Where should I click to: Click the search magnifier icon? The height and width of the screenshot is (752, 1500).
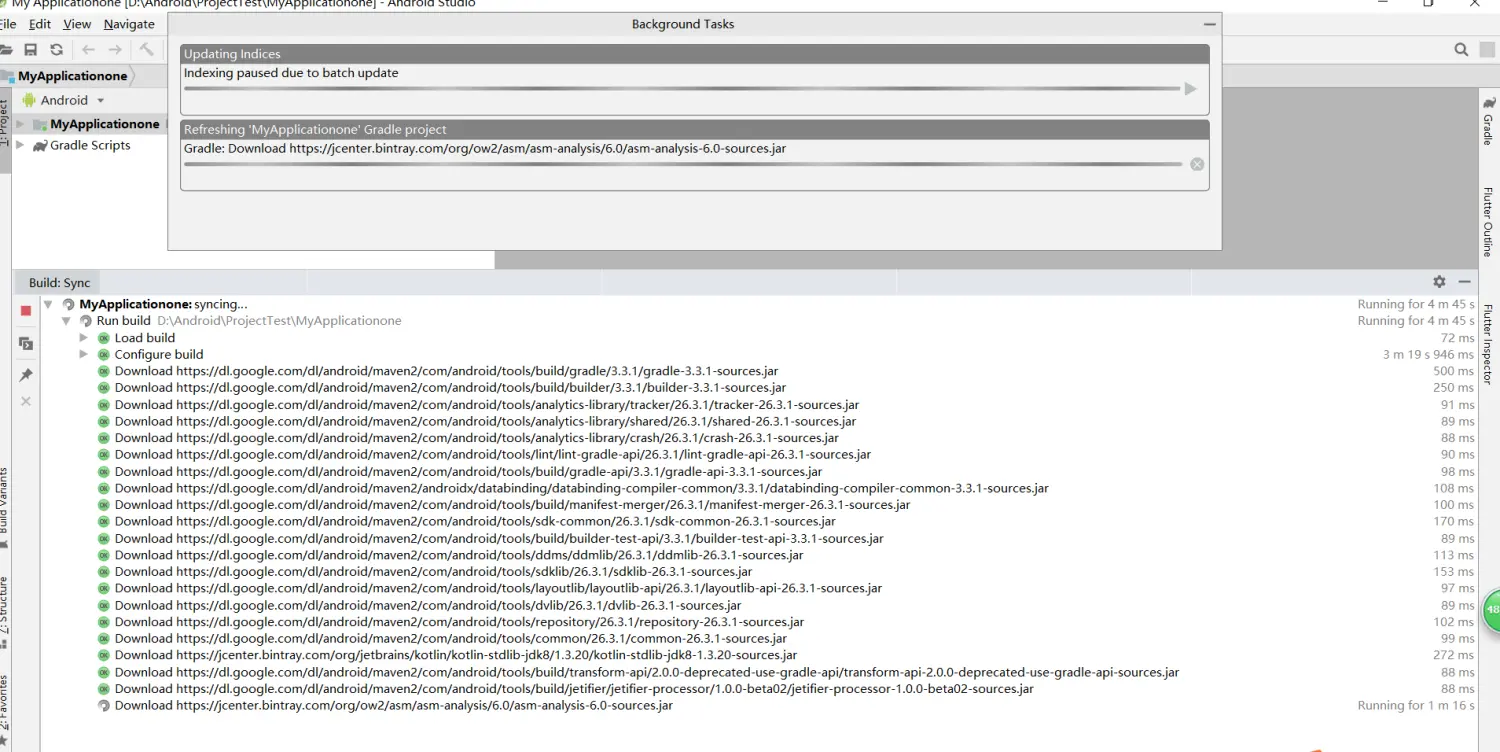[x=1461, y=50]
